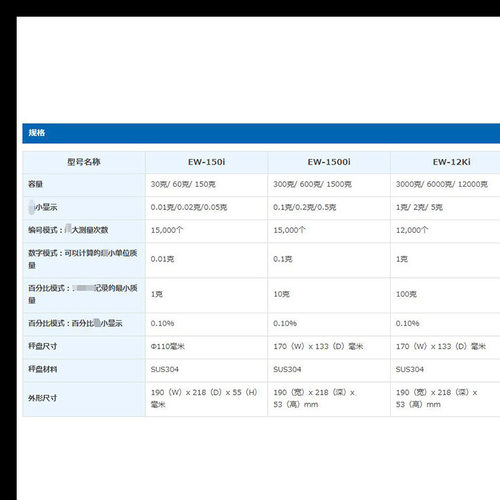Click the 外形尺寸 row label
The height and width of the screenshot is (500, 500).
84,399
